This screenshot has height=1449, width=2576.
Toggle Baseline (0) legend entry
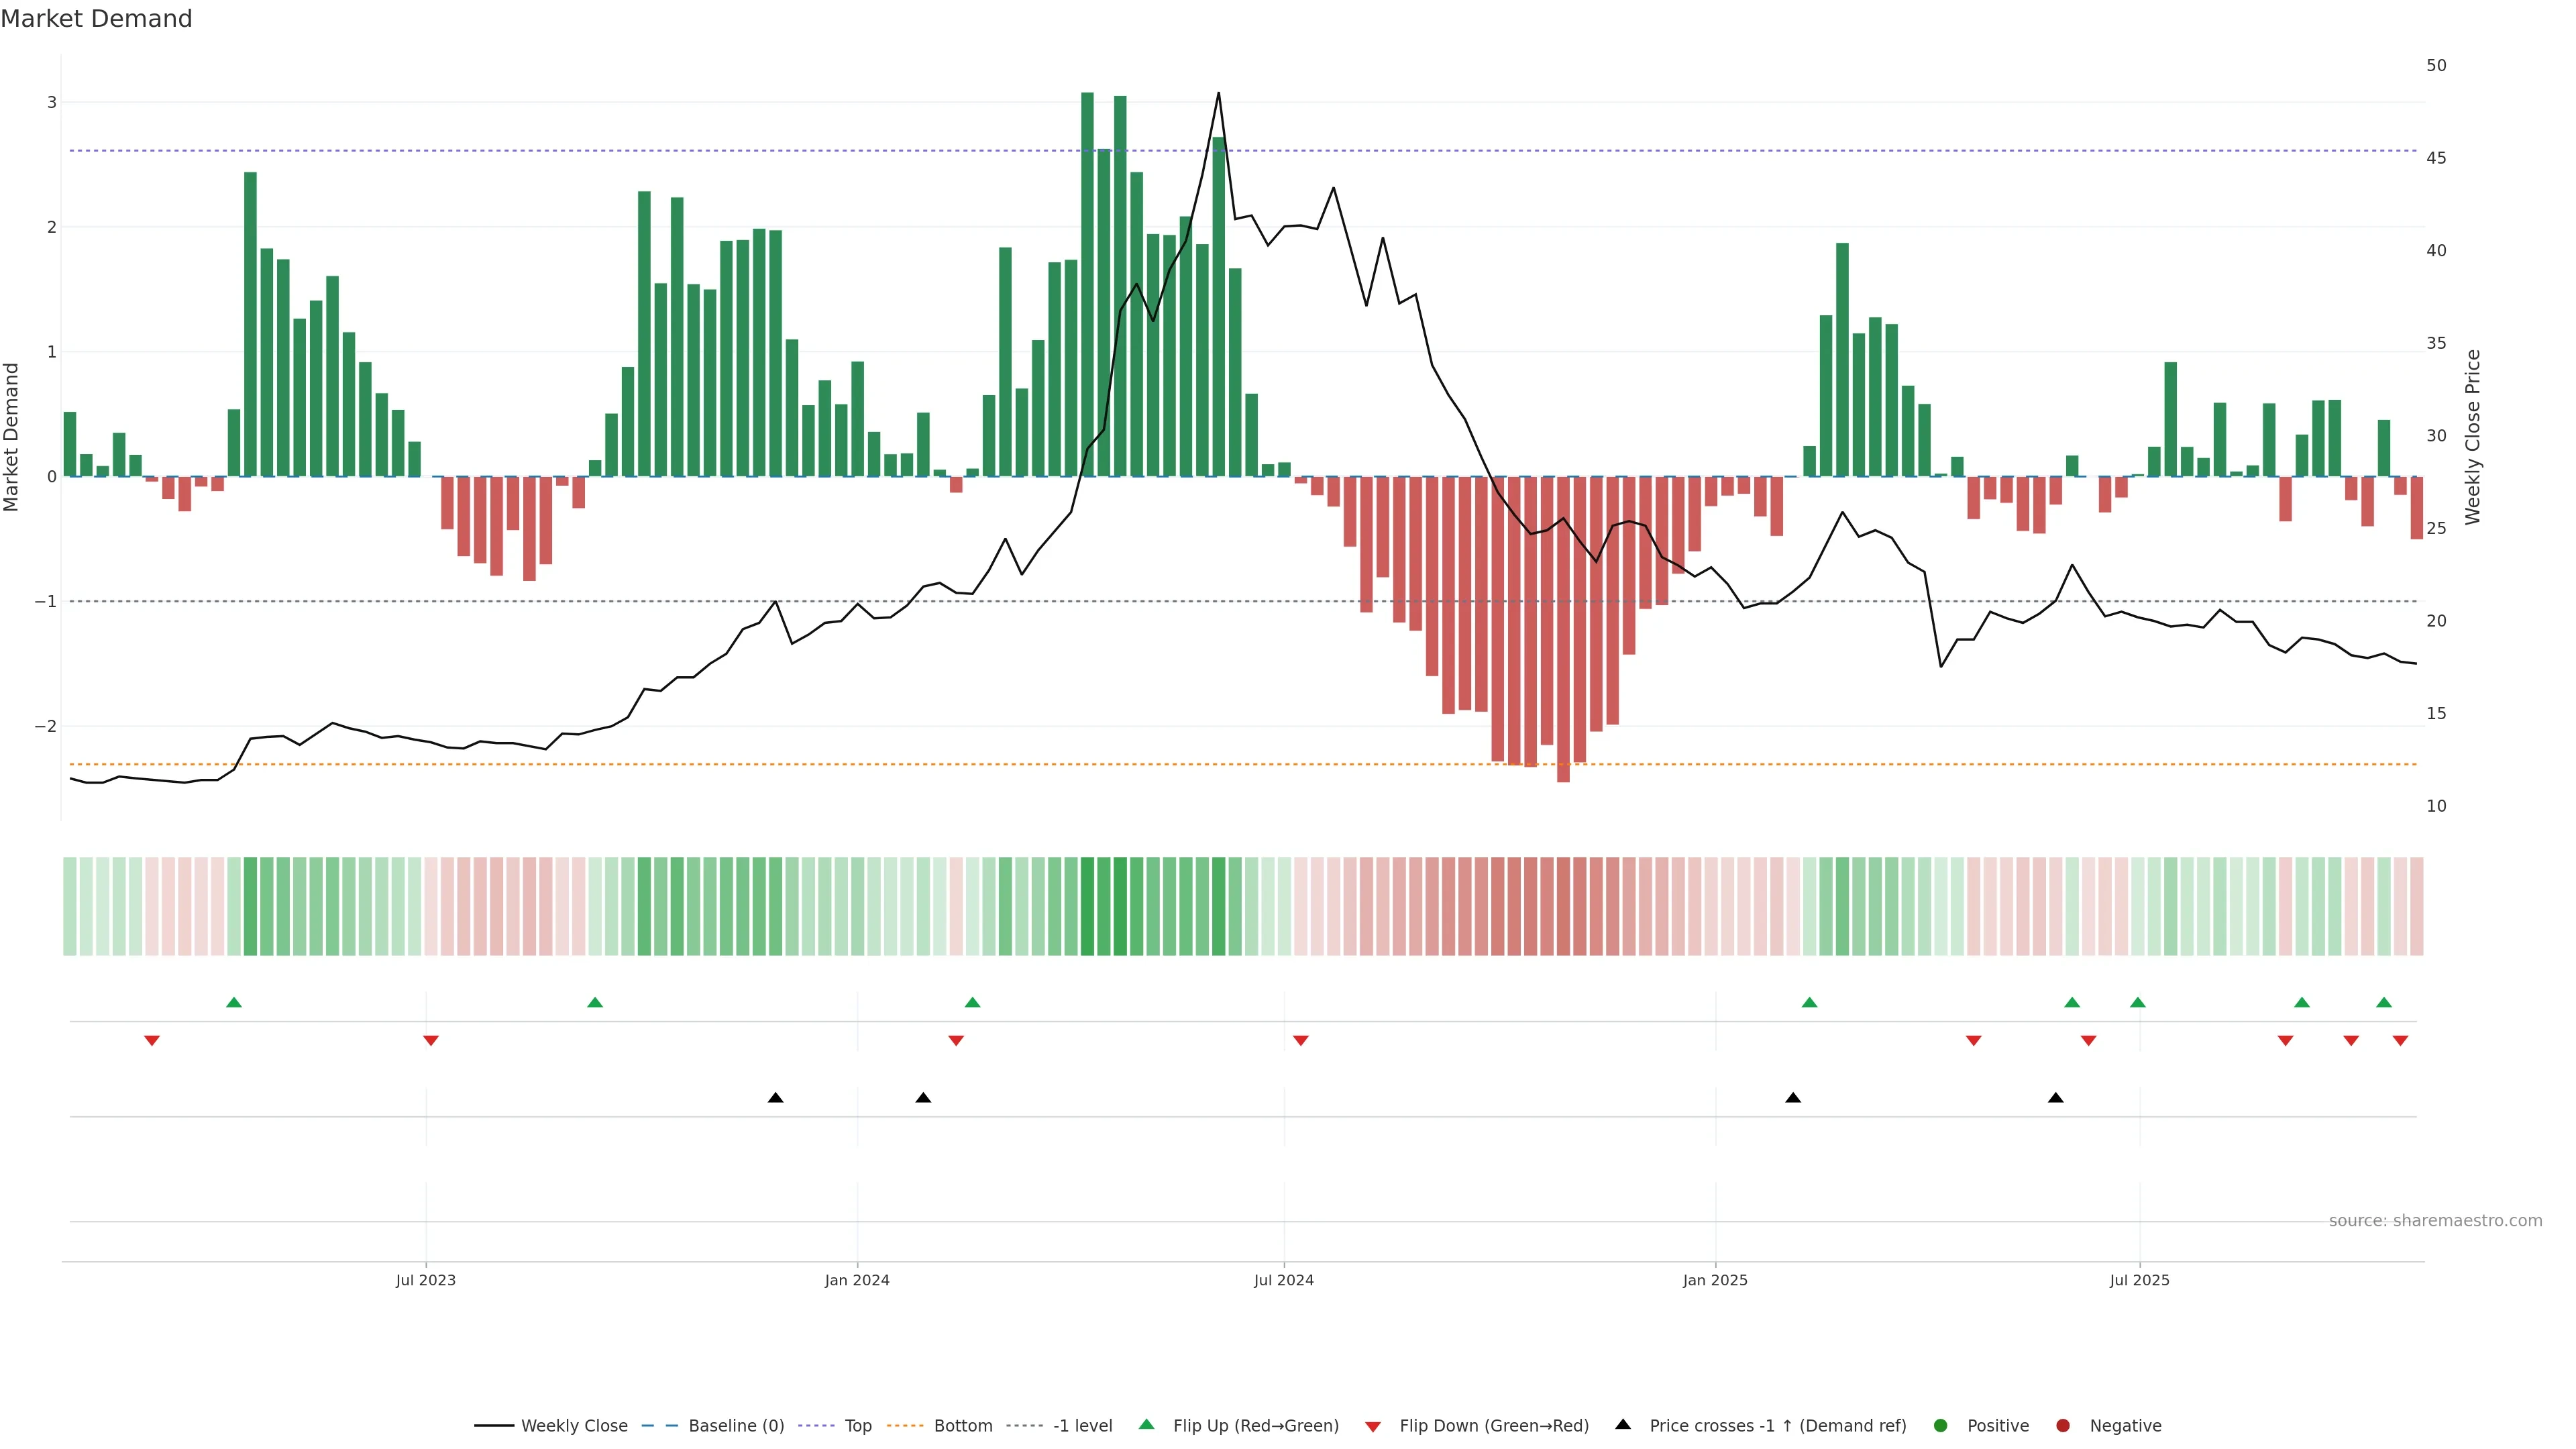pyautogui.click(x=736, y=1425)
